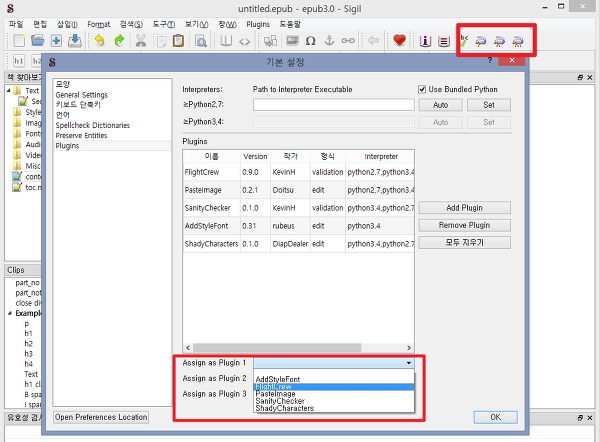Insert a hyperlink chain icon
The image size is (600, 442).
pyautogui.click(x=348, y=40)
